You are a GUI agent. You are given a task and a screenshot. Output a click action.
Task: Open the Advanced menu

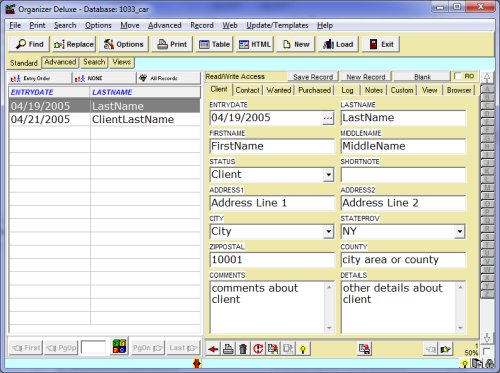point(165,25)
